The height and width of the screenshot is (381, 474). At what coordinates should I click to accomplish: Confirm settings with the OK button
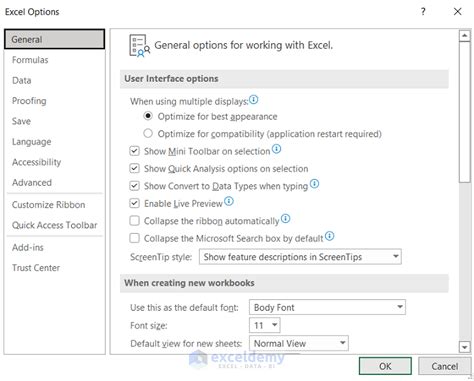coord(385,366)
